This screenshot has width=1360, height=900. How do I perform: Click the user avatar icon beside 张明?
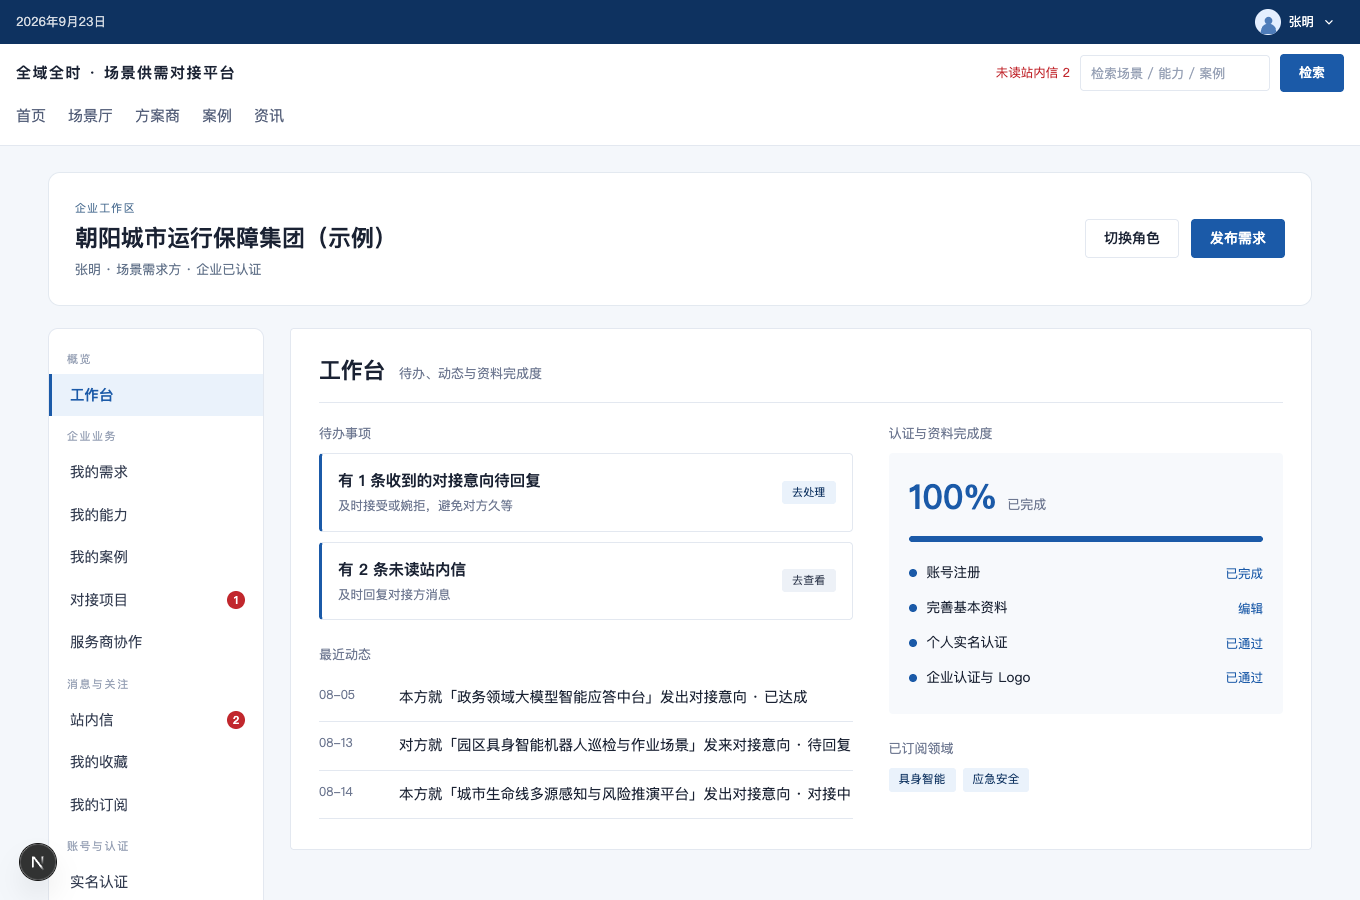[1268, 22]
